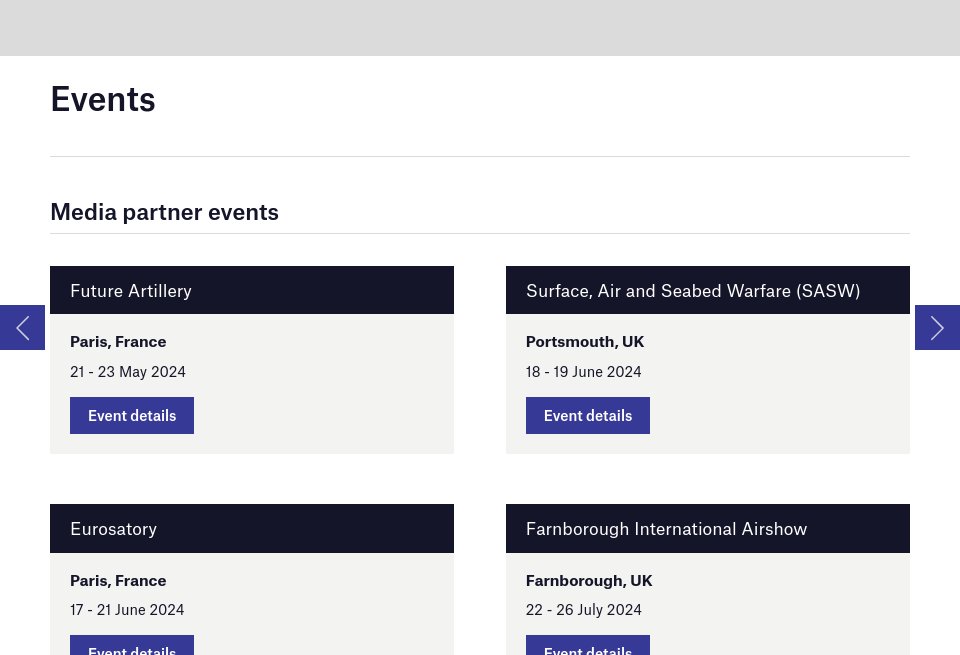The height and width of the screenshot is (655, 960).
Task: Click Event details under Farnborough International Airshow
Action: 588,647
